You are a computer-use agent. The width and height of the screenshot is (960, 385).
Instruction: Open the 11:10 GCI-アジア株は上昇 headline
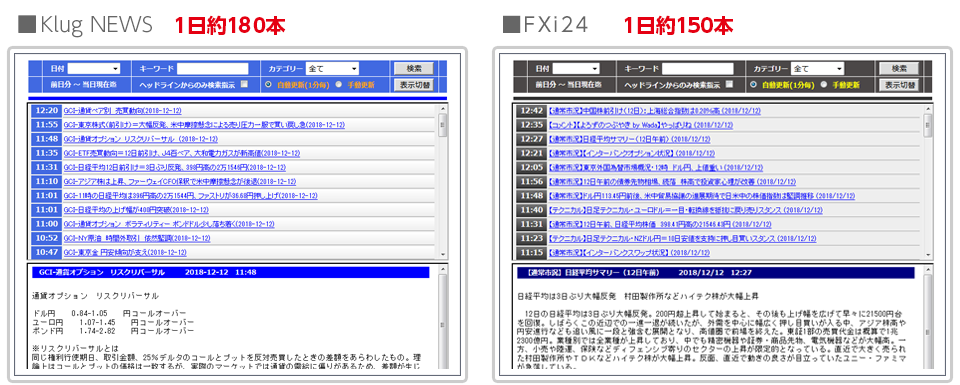pos(179,181)
